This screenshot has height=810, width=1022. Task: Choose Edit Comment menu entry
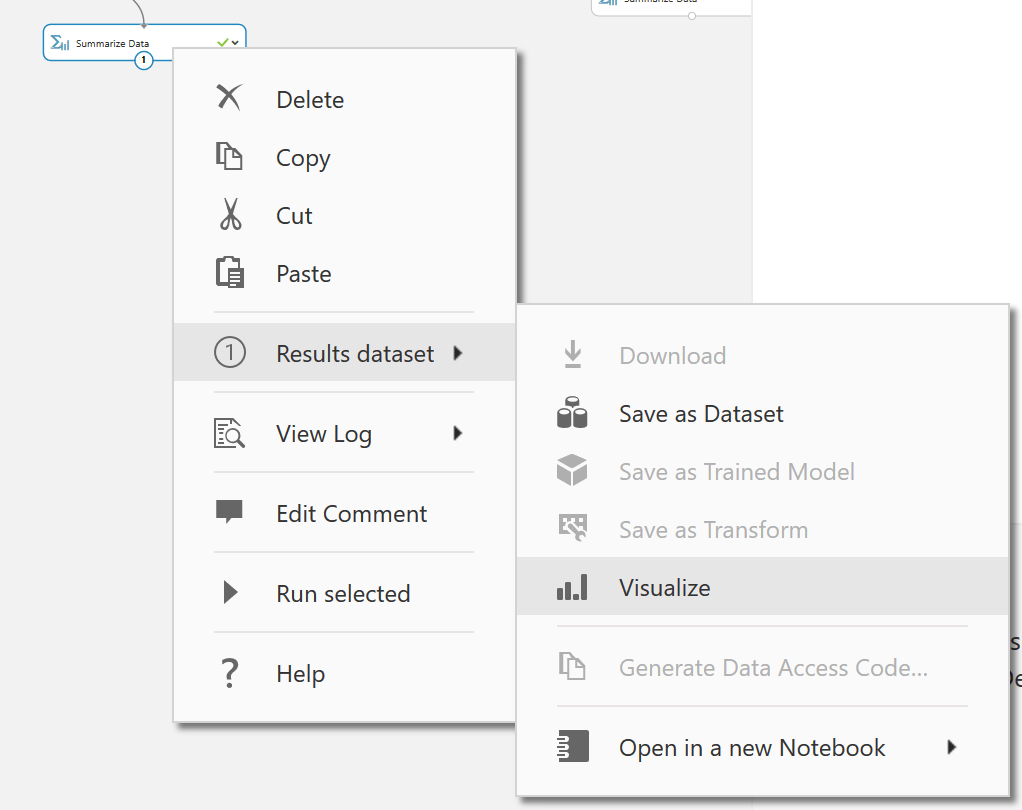click(351, 513)
